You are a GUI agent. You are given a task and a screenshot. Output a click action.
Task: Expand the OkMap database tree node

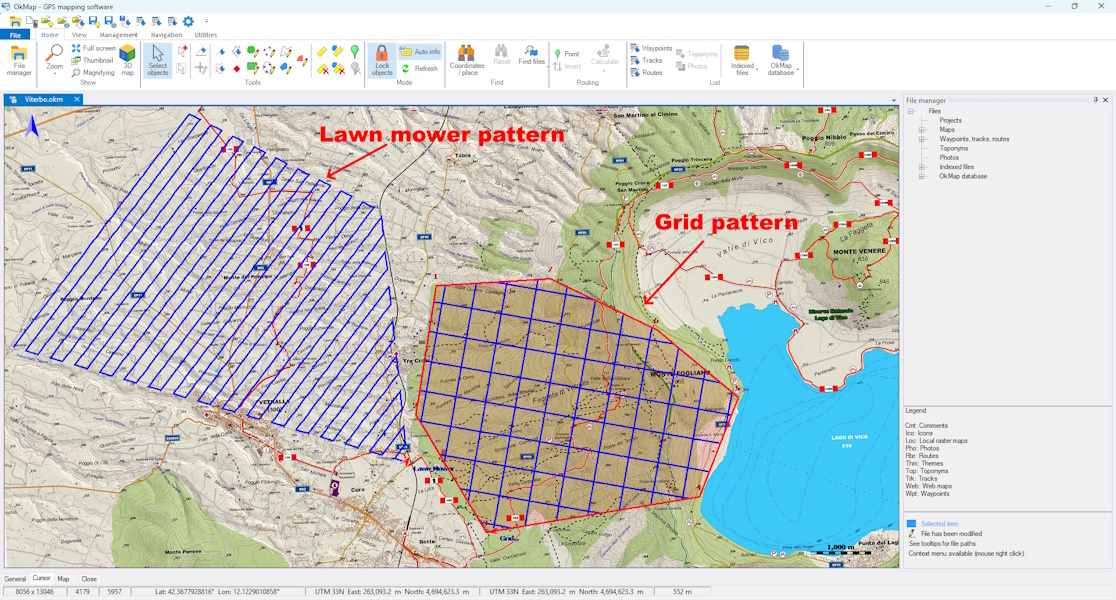(x=921, y=176)
